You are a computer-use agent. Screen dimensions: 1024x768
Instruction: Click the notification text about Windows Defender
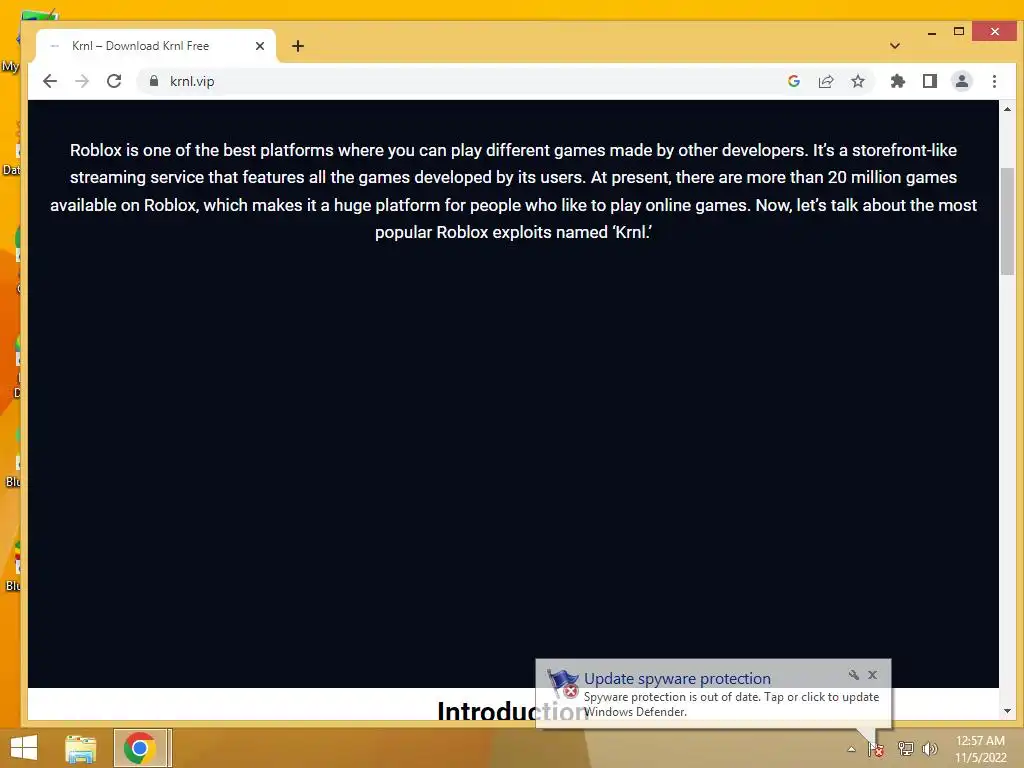coord(731,704)
